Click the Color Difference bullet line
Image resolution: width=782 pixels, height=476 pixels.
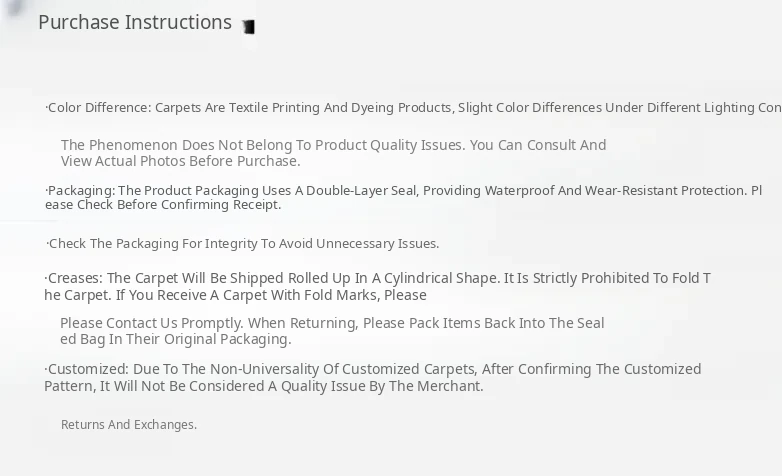400,107
